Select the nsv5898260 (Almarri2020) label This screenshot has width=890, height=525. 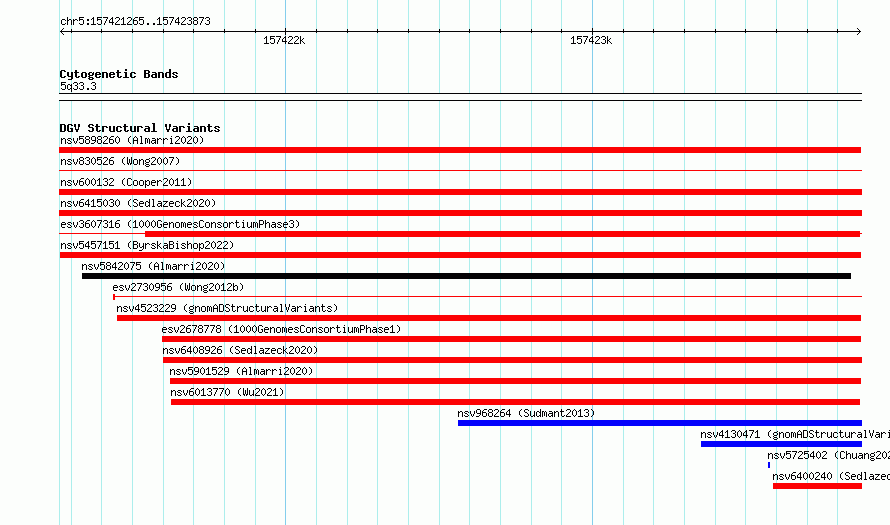[132, 140]
